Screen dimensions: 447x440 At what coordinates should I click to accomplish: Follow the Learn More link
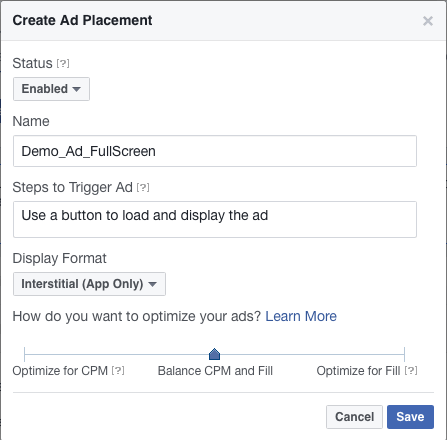[x=301, y=316]
